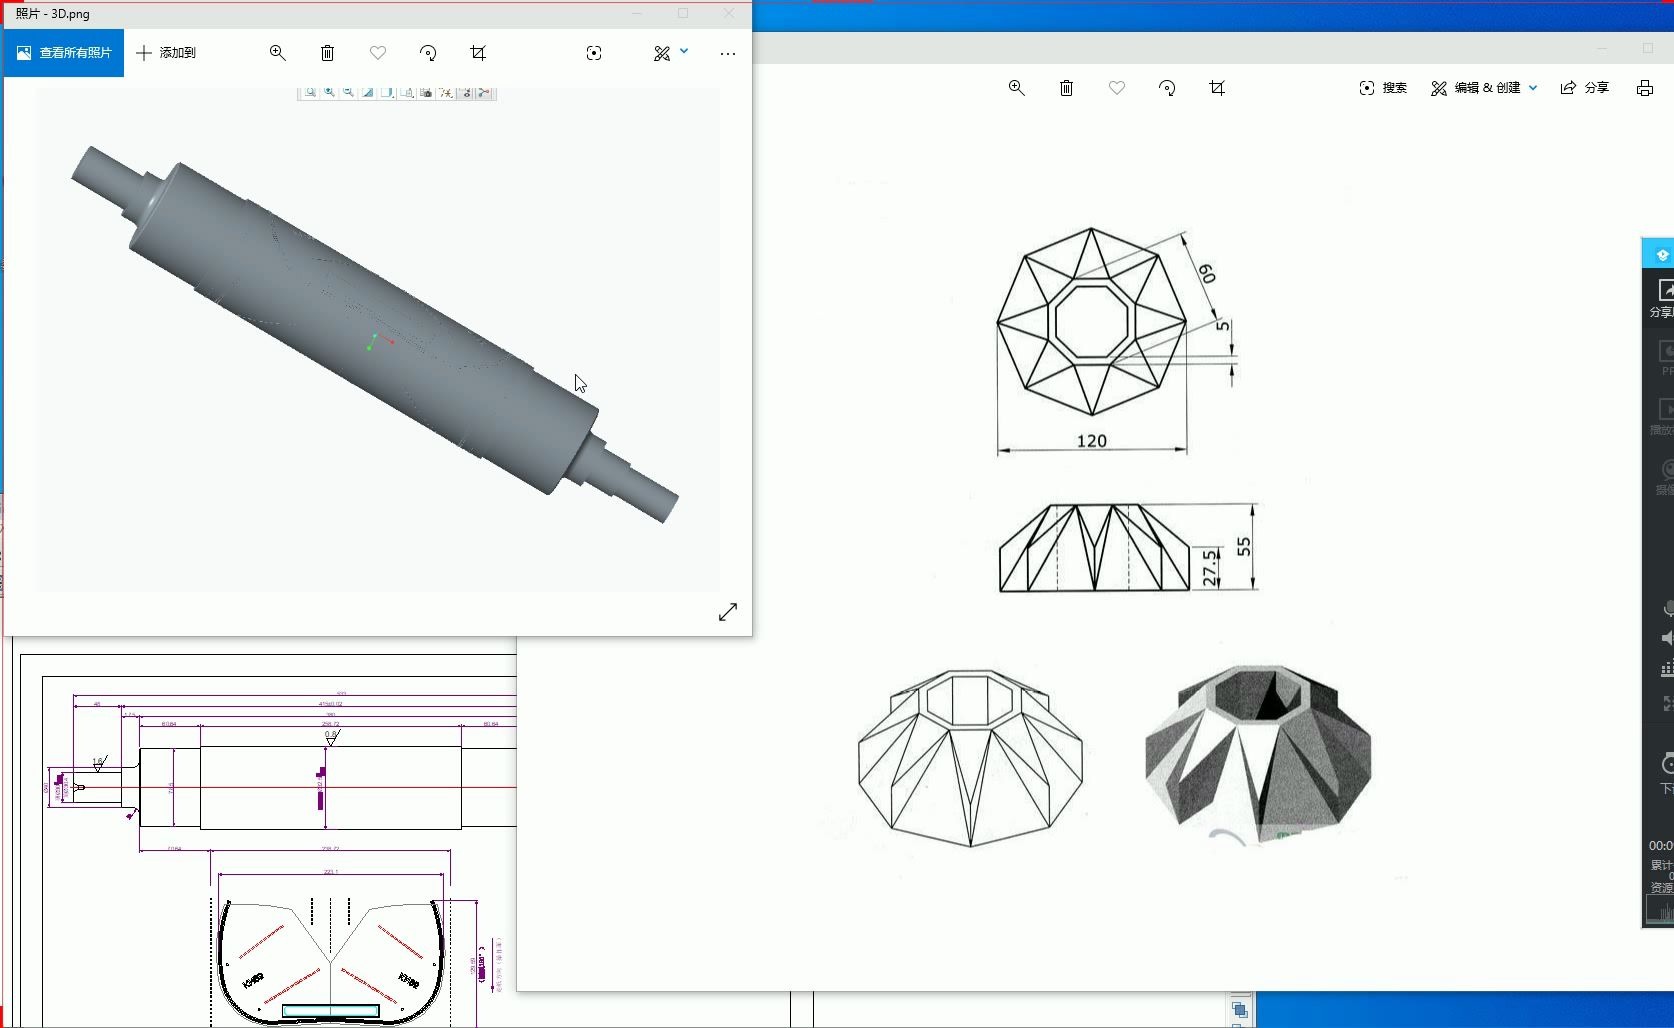Add 3D.png to favorites with the heart
This screenshot has width=1674, height=1028.
coord(377,53)
